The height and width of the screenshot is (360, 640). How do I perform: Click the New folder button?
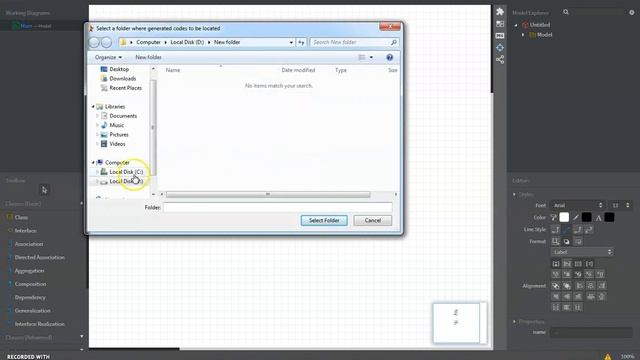pos(148,58)
